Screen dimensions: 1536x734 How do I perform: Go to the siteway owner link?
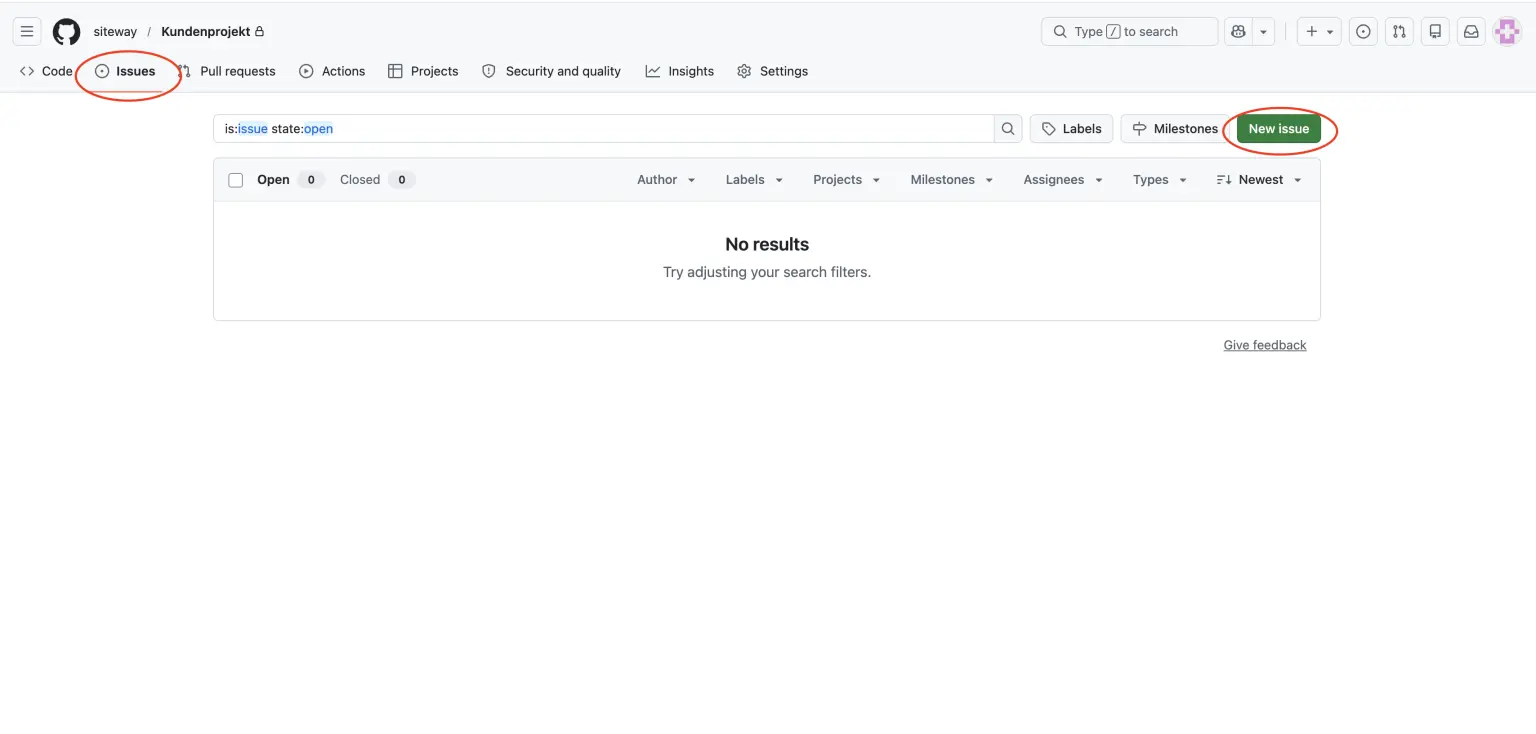click(115, 31)
